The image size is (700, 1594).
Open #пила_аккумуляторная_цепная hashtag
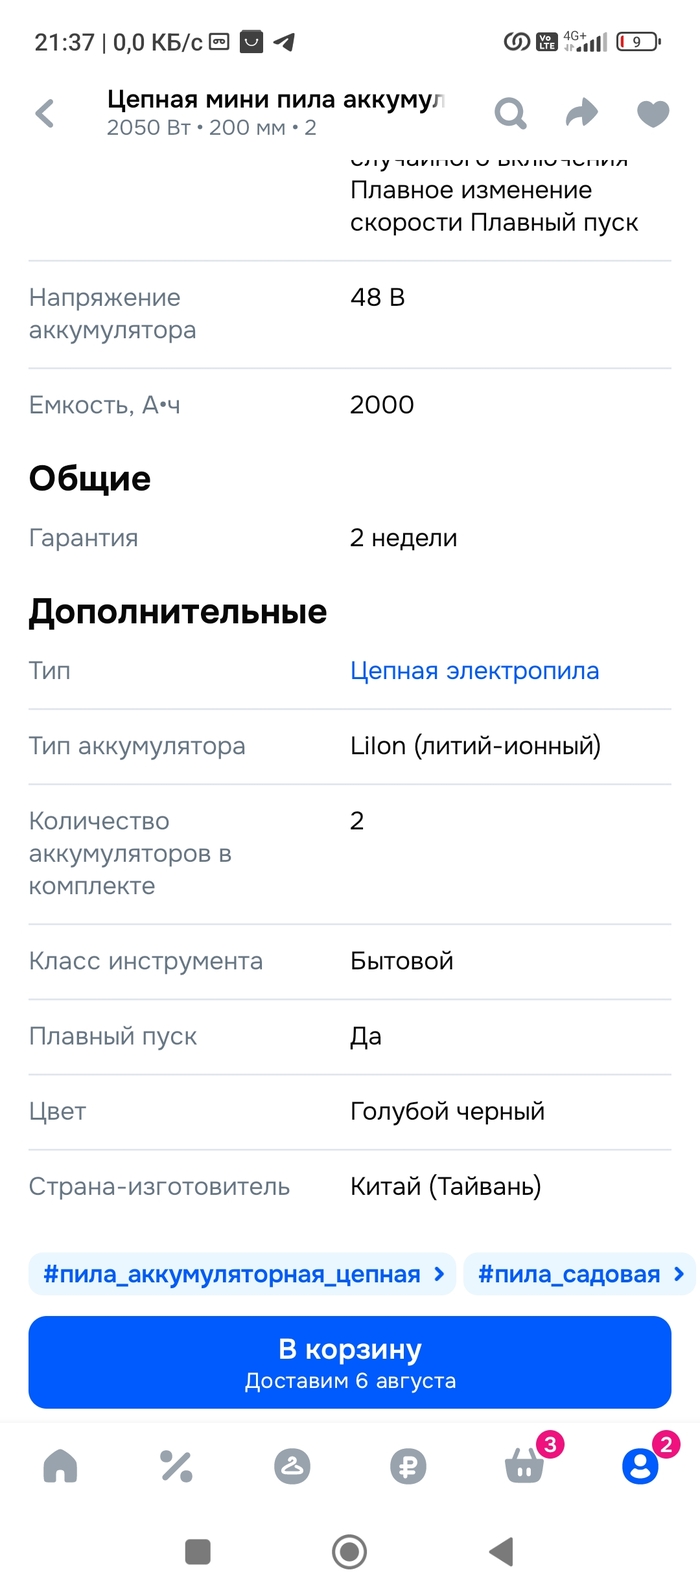[x=232, y=1274]
